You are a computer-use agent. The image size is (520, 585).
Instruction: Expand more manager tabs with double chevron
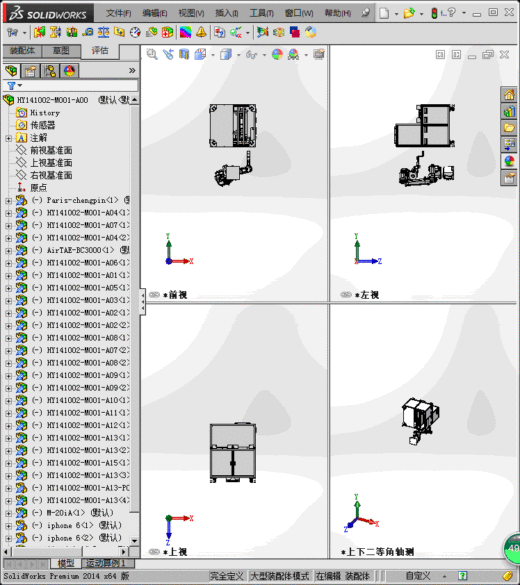point(132,71)
